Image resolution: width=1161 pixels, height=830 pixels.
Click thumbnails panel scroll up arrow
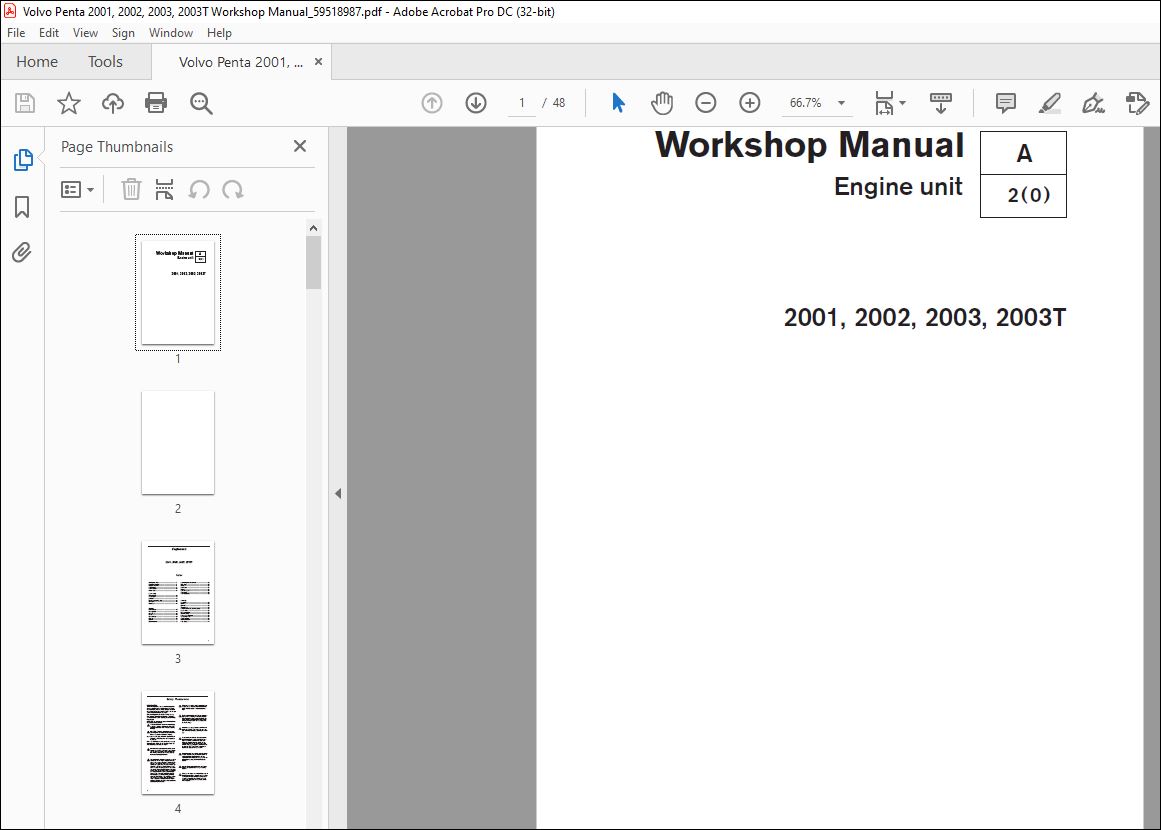pyautogui.click(x=313, y=228)
